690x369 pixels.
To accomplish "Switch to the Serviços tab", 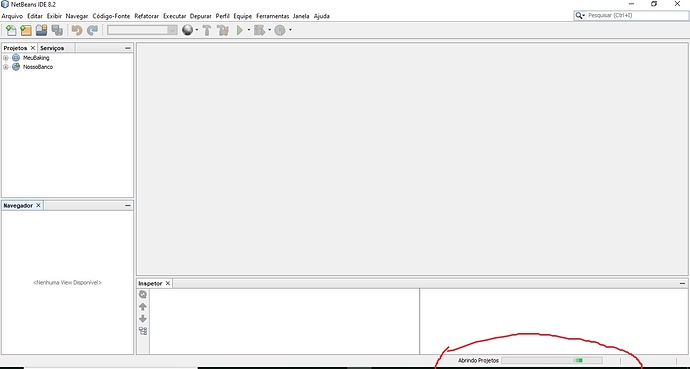I will click(x=52, y=48).
